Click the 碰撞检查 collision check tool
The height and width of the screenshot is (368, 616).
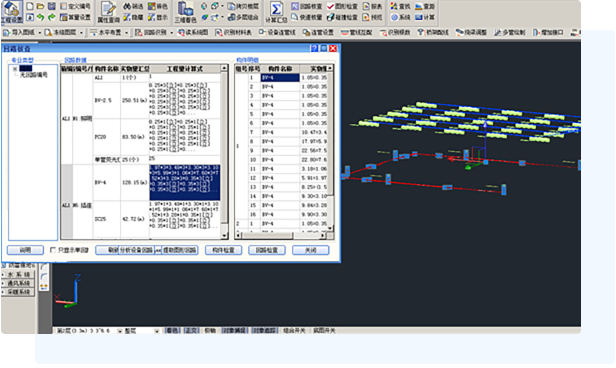tap(342, 17)
